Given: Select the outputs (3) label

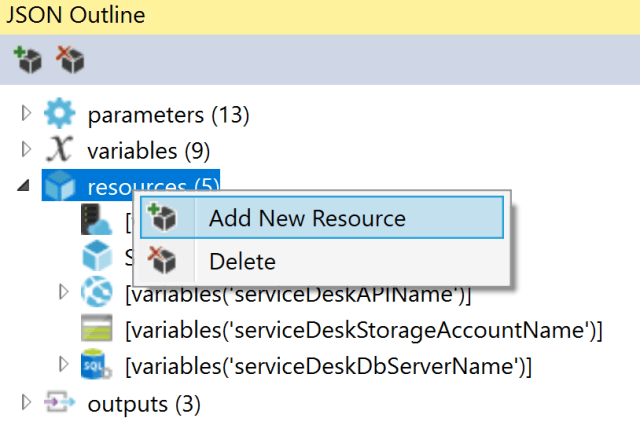Looking at the screenshot, I should coord(143,404).
